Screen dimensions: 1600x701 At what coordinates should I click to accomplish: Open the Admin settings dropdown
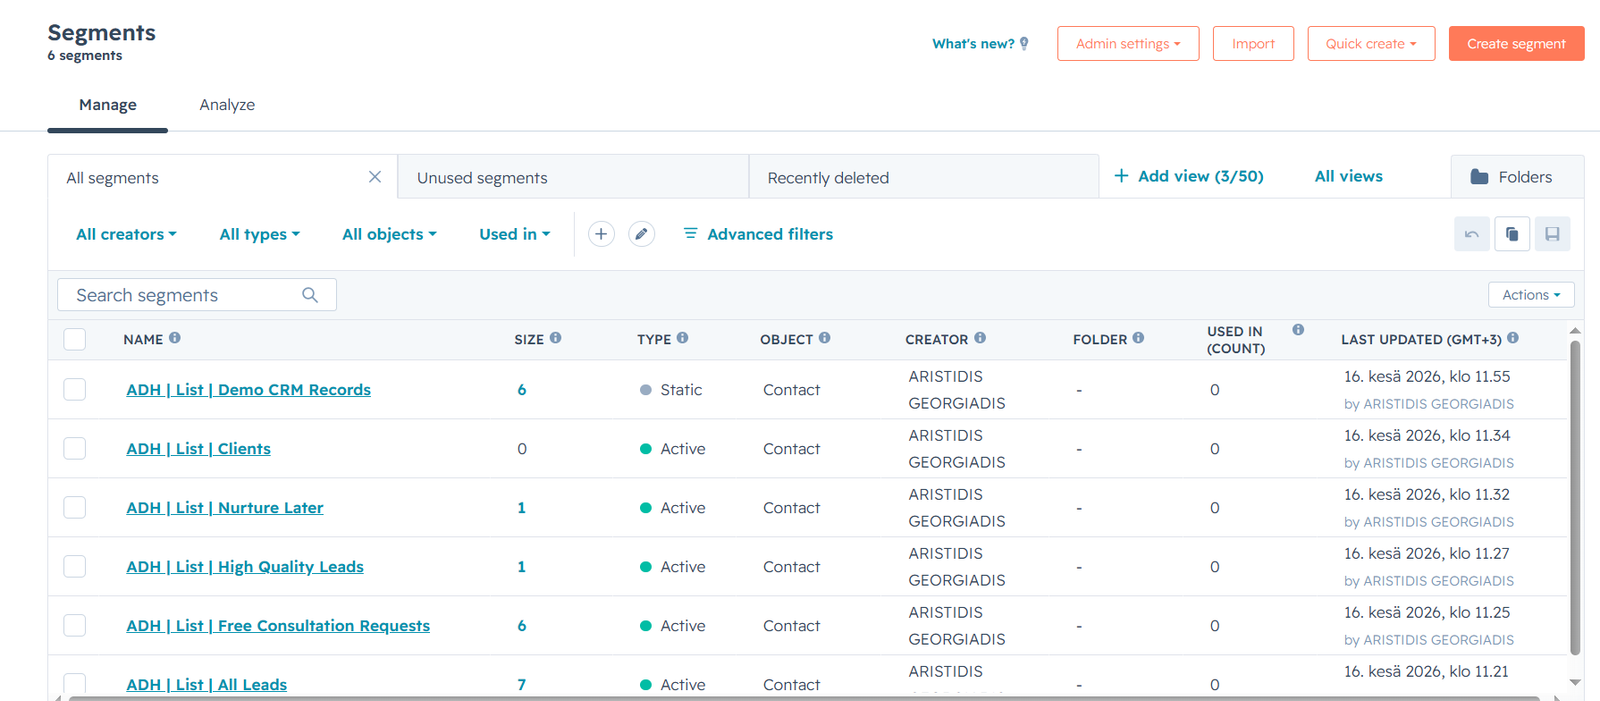pos(1128,44)
